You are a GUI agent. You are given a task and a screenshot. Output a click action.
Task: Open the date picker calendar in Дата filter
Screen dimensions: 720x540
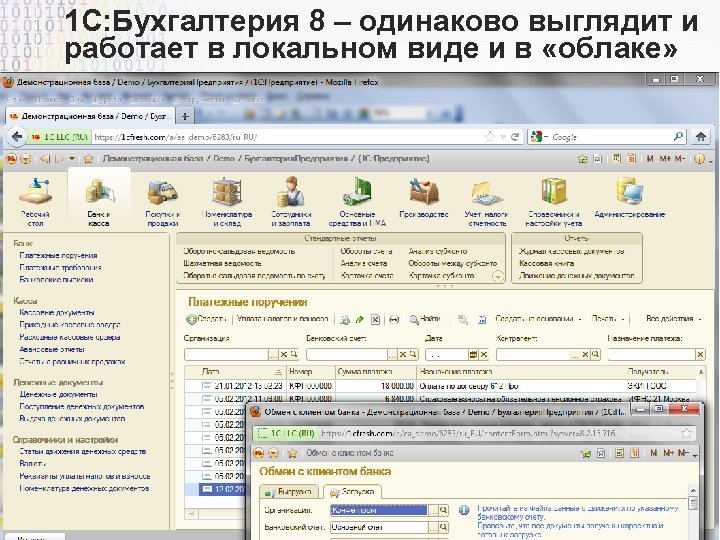(x=473, y=354)
